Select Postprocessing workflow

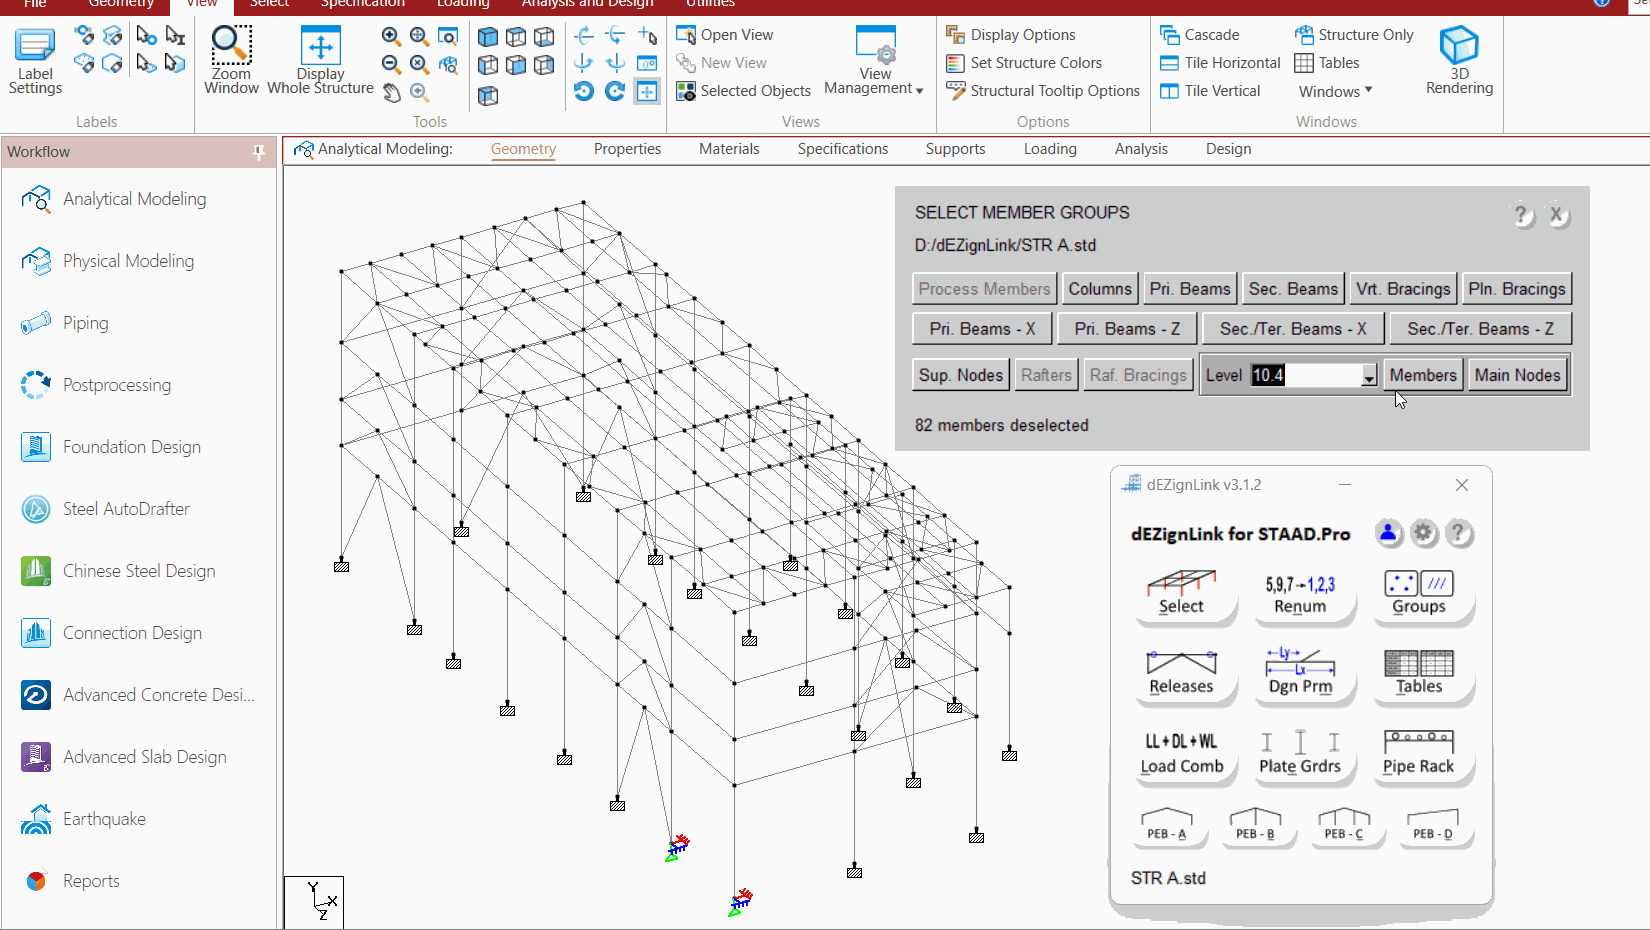point(138,385)
